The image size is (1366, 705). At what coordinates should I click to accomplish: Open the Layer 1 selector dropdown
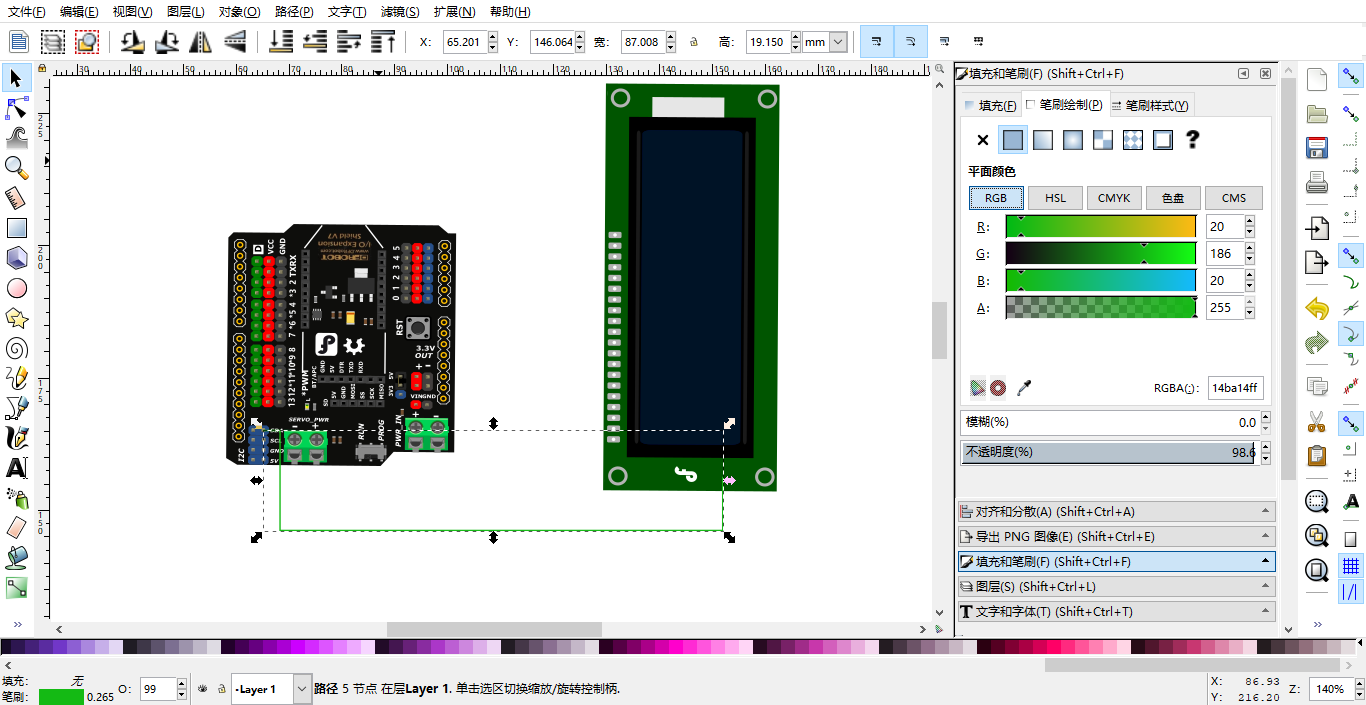302,689
